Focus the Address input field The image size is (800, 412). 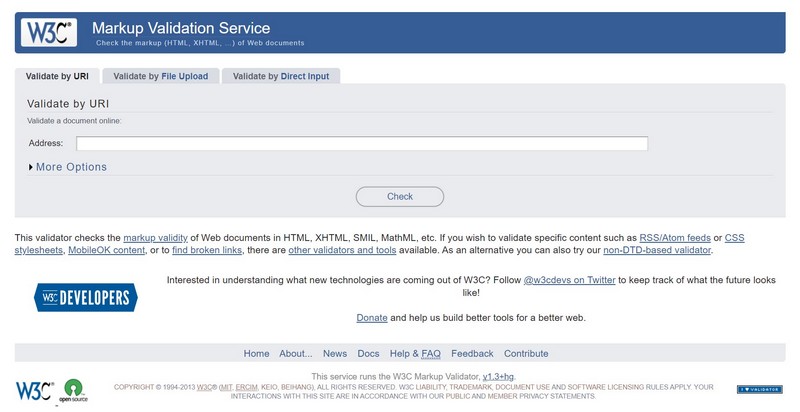pos(362,143)
